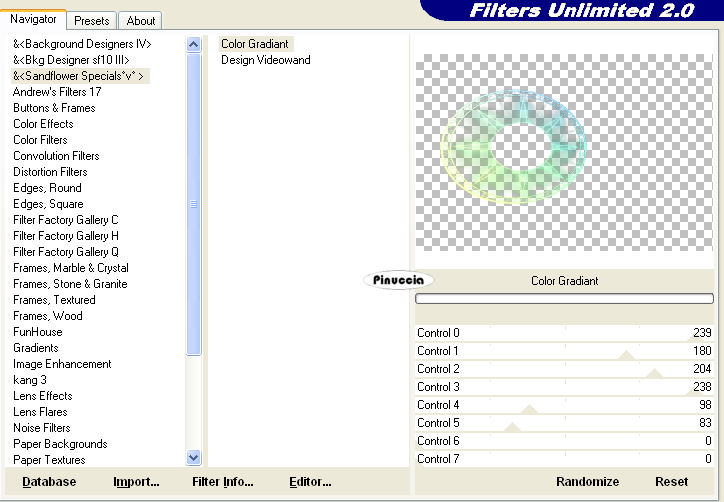Screen dimensions: 724x502
Task: Open the Presets tab
Action: pos(91,21)
